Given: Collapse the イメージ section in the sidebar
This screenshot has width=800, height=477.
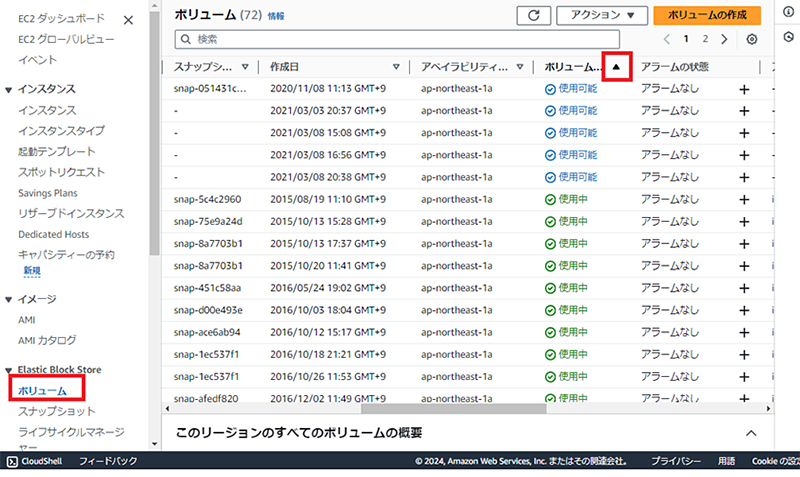Looking at the screenshot, I should (8, 299).
